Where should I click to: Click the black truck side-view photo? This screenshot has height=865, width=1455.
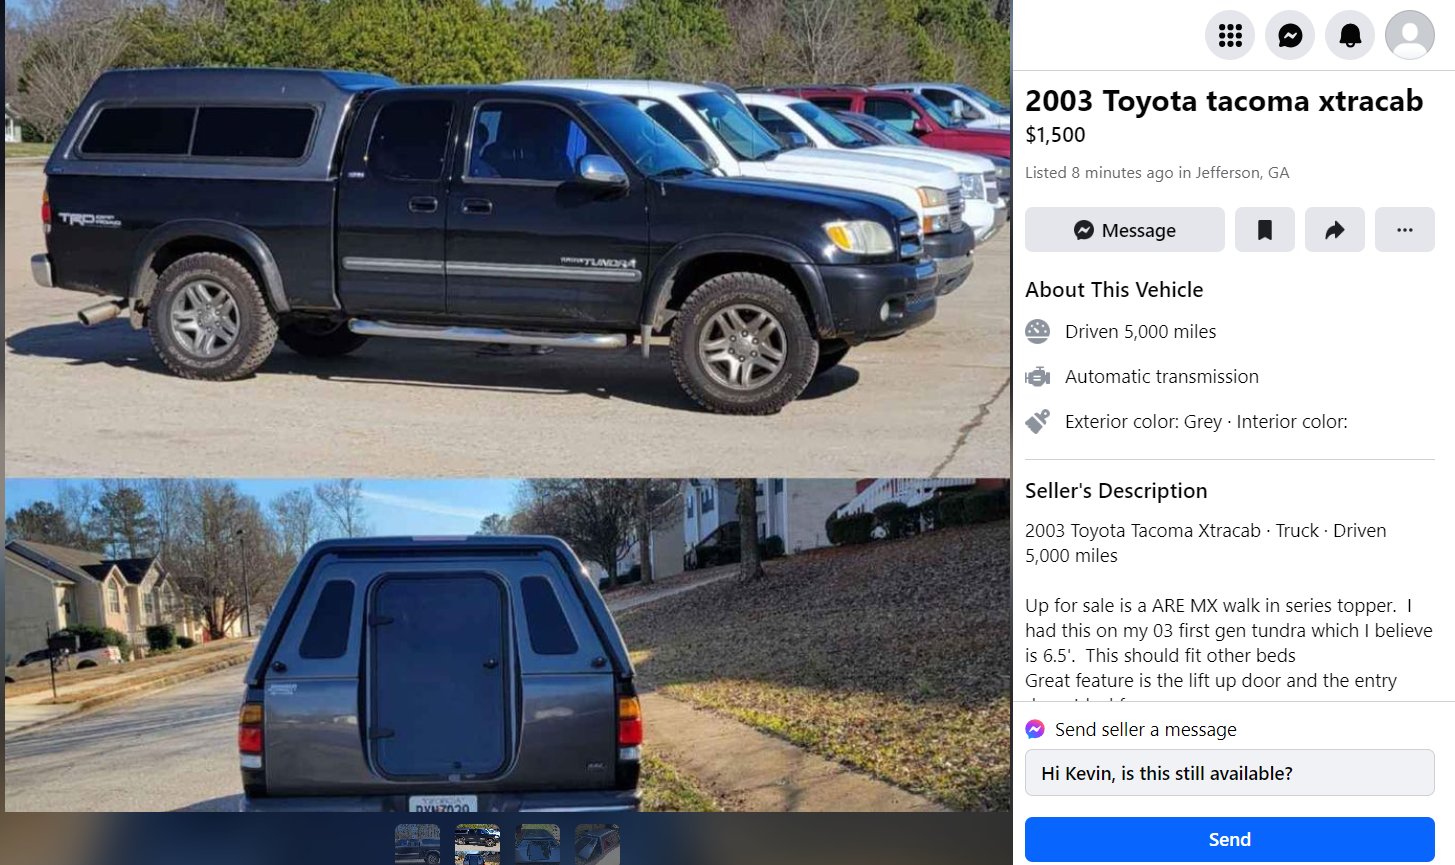[507, 238]
